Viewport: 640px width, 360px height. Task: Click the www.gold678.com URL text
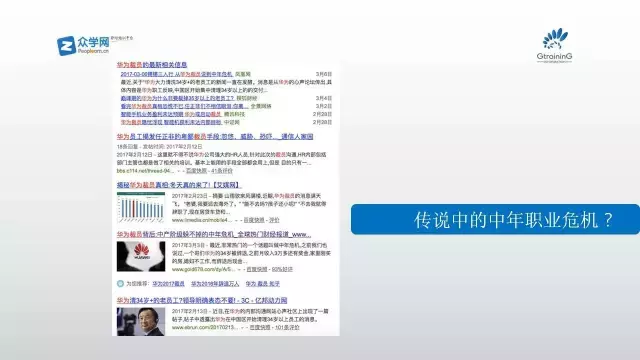203,269
